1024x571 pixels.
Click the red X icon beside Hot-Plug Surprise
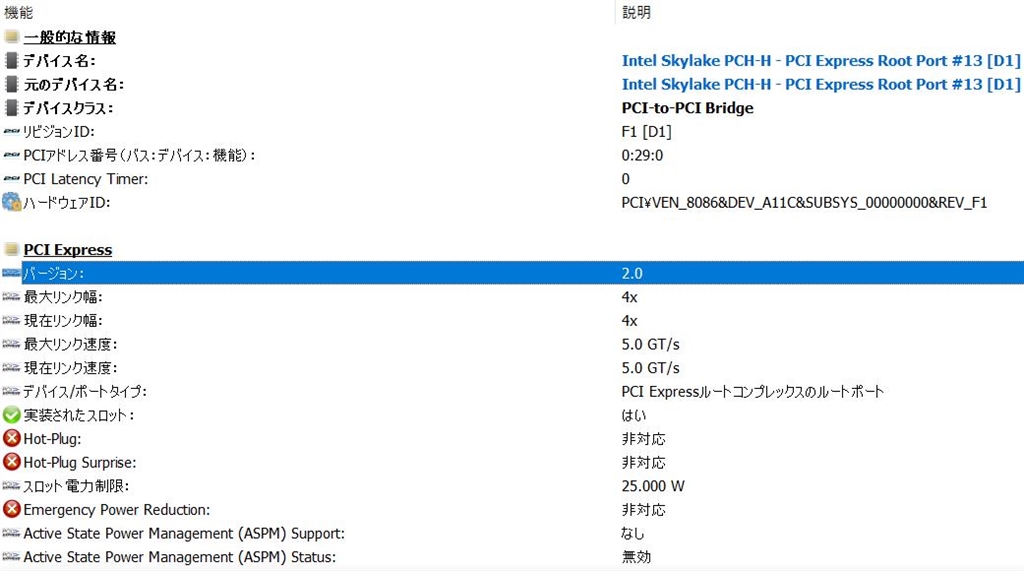(x=11, y=462)
